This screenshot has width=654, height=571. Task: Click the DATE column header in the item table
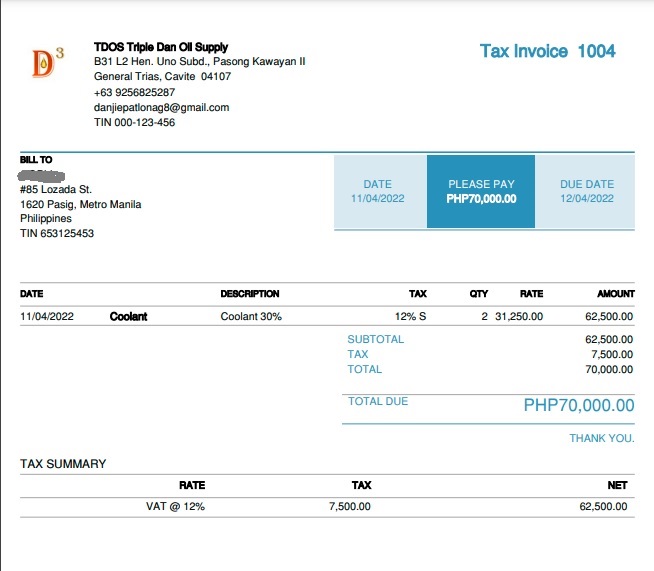[32, 294]
